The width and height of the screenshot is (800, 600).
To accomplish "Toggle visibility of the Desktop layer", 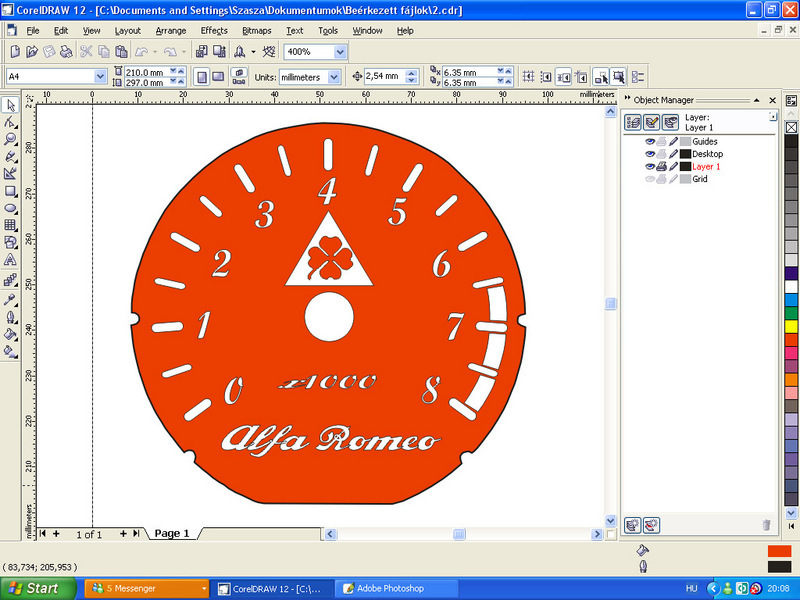I will 649,154.
